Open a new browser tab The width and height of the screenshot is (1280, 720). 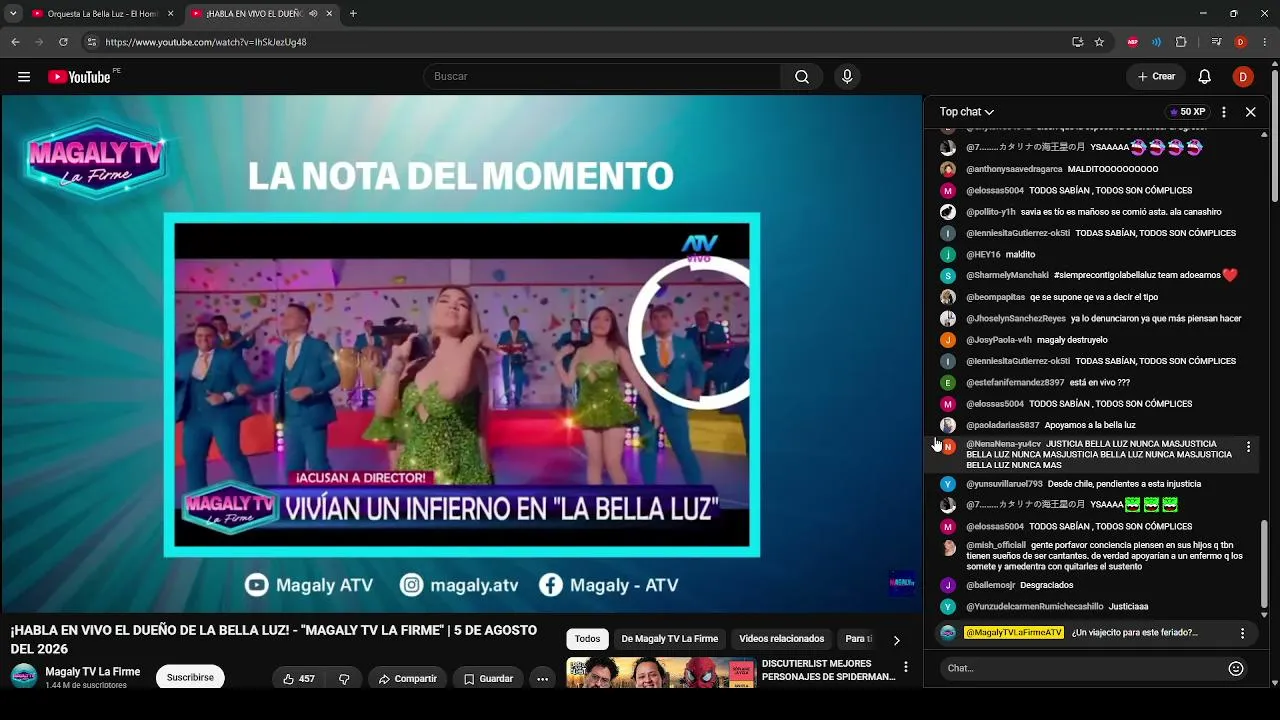pos(353,14)
